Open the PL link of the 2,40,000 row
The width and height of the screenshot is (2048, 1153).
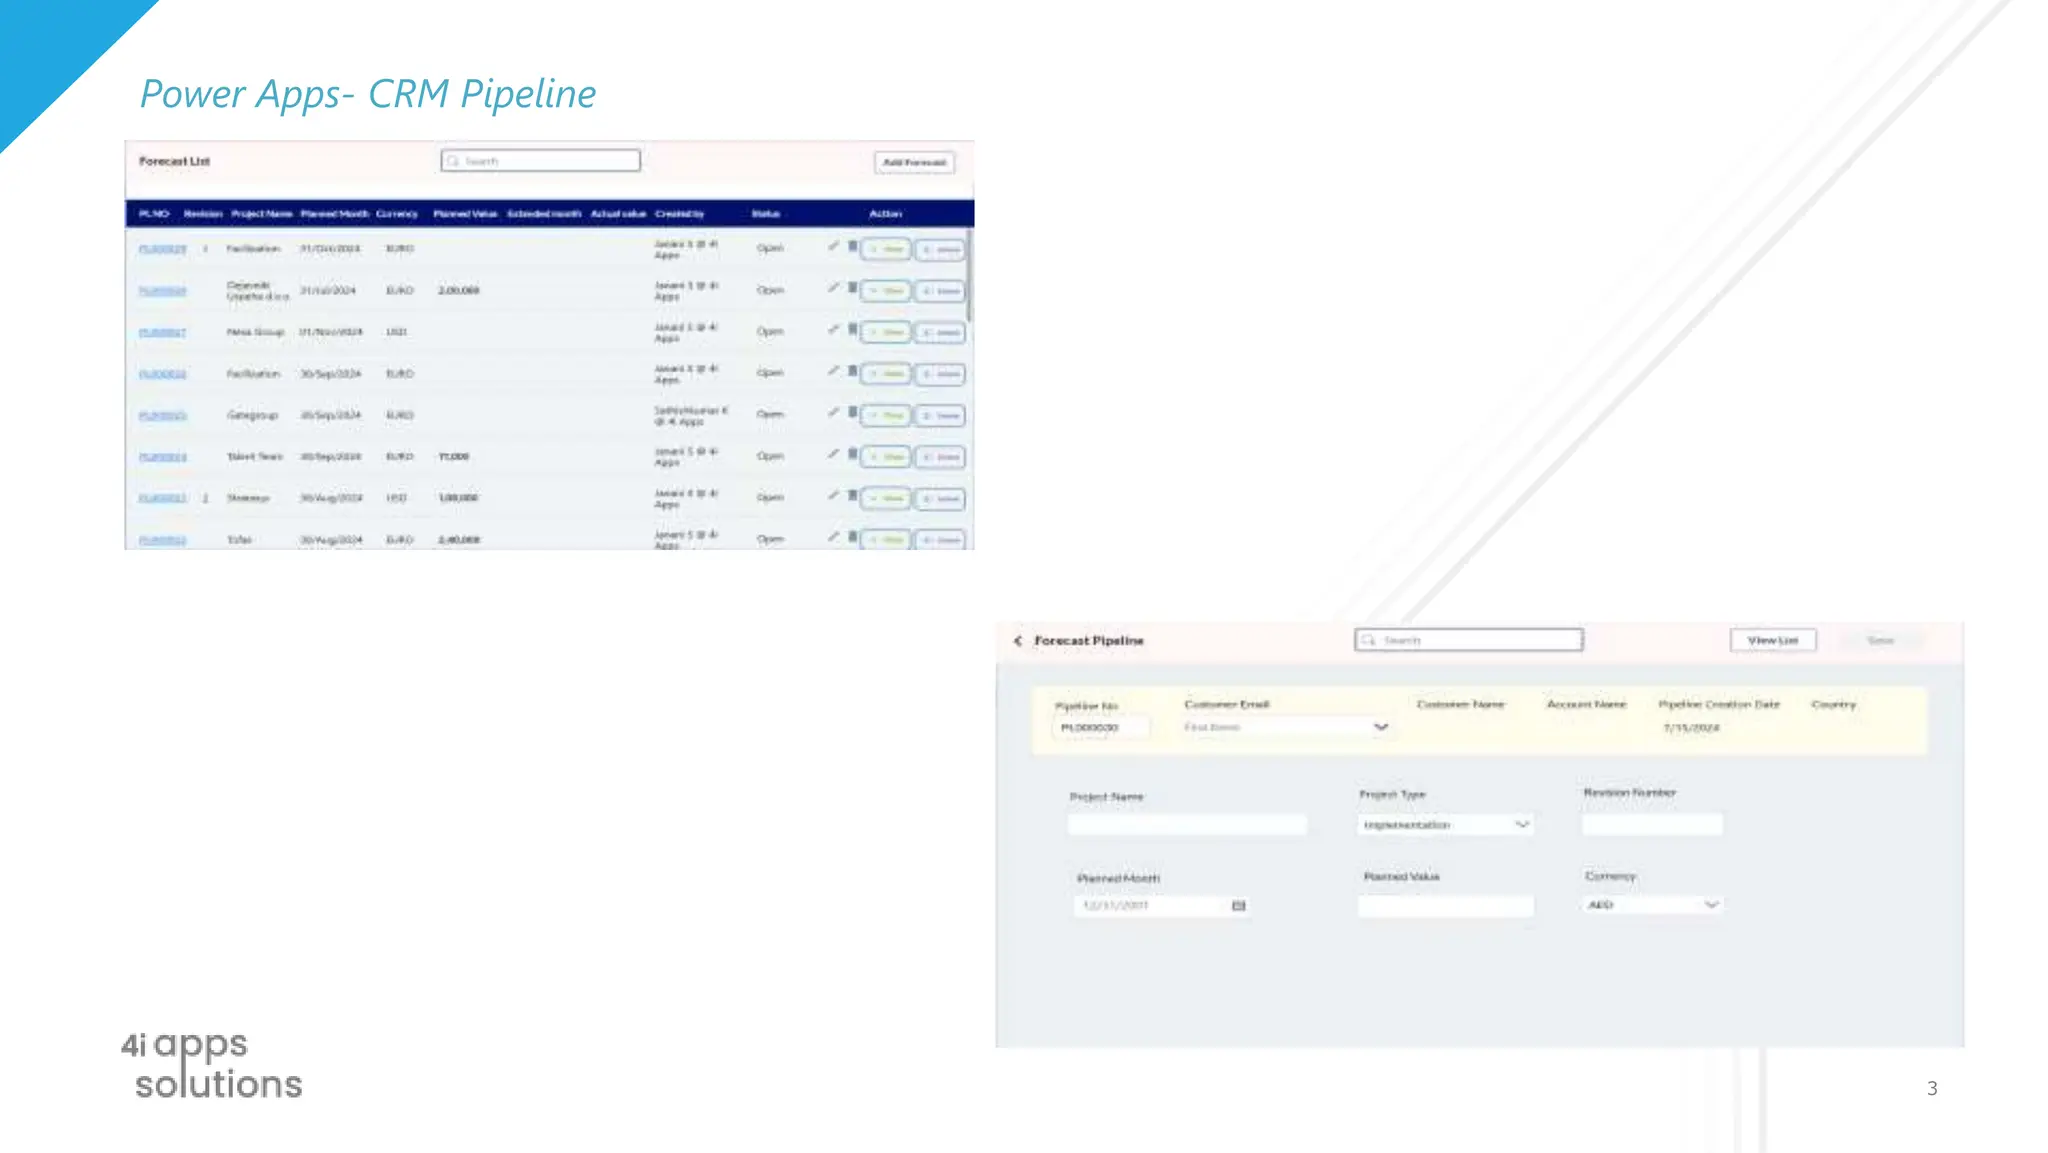[x=162, y=540]
